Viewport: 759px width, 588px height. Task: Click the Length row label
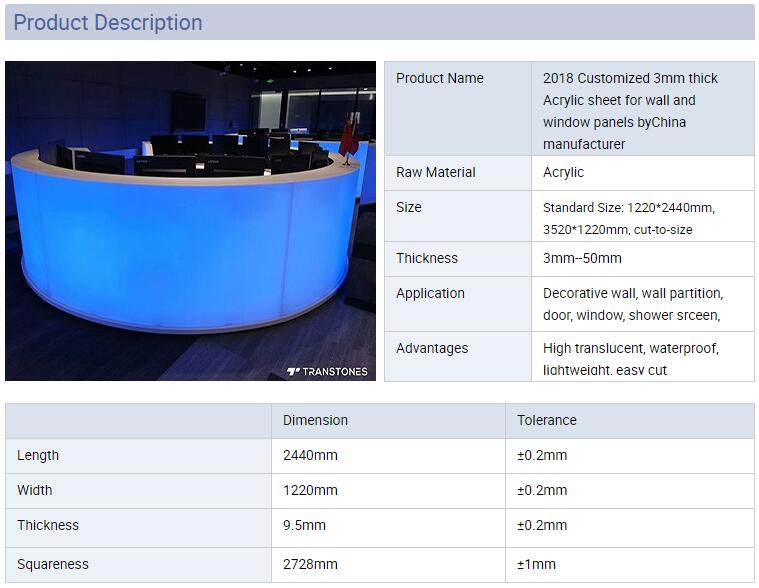(38, 455)
